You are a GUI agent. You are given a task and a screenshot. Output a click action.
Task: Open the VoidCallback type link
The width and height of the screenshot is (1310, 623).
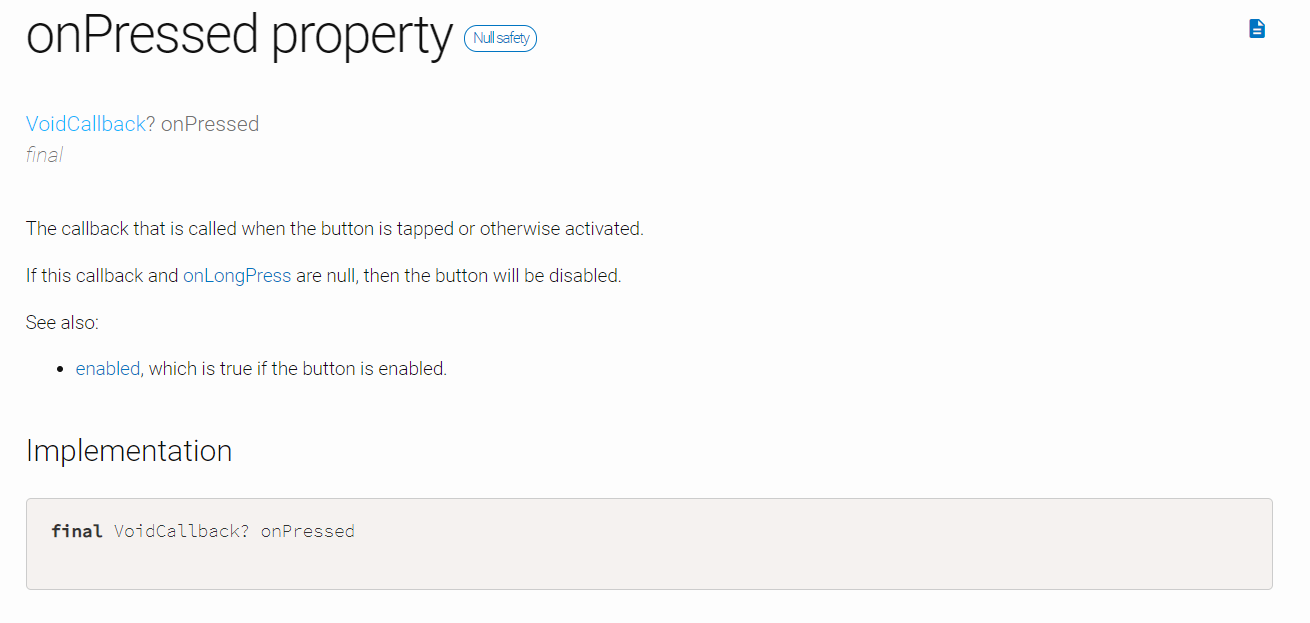(86, 124)
